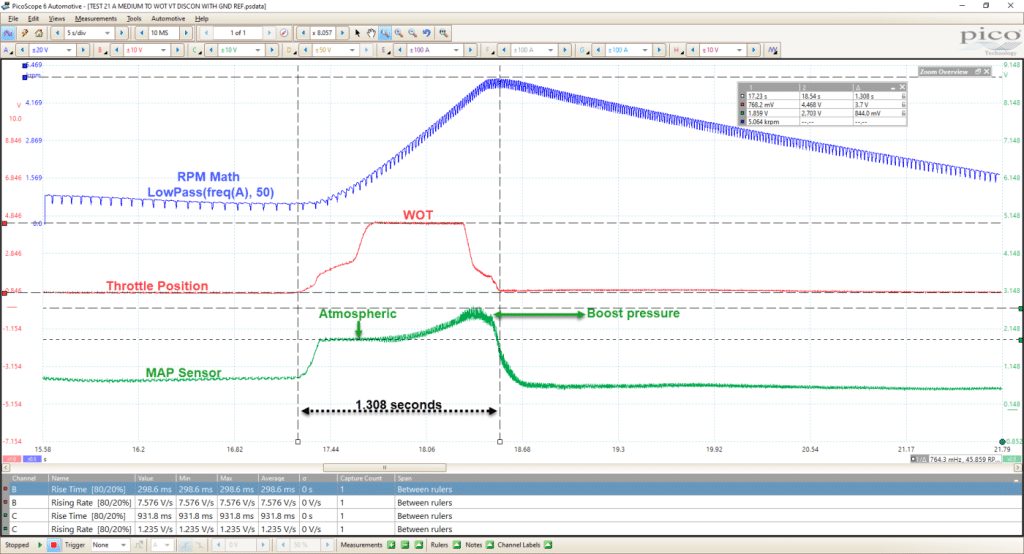Zoom to full view
Image resolution: width=1024 pixels, height=554 pixels.
pyautogui.click(x=443, y=33)
